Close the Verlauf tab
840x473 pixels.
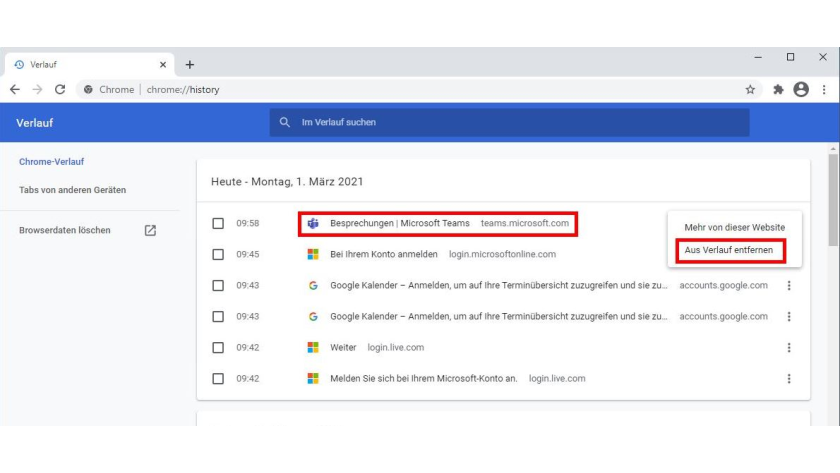163,64
